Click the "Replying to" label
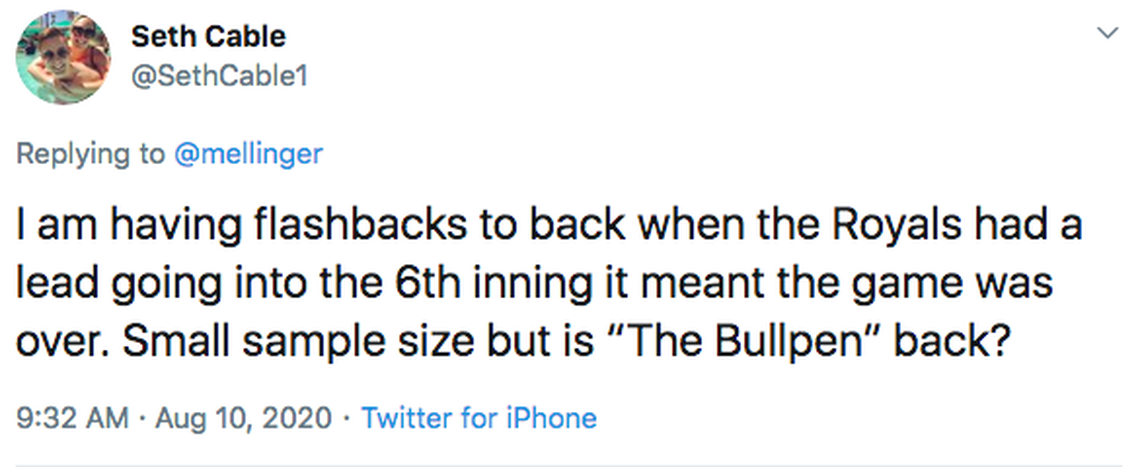The width and height of the screenshot is (1140, 467). (x=90, y=154)
